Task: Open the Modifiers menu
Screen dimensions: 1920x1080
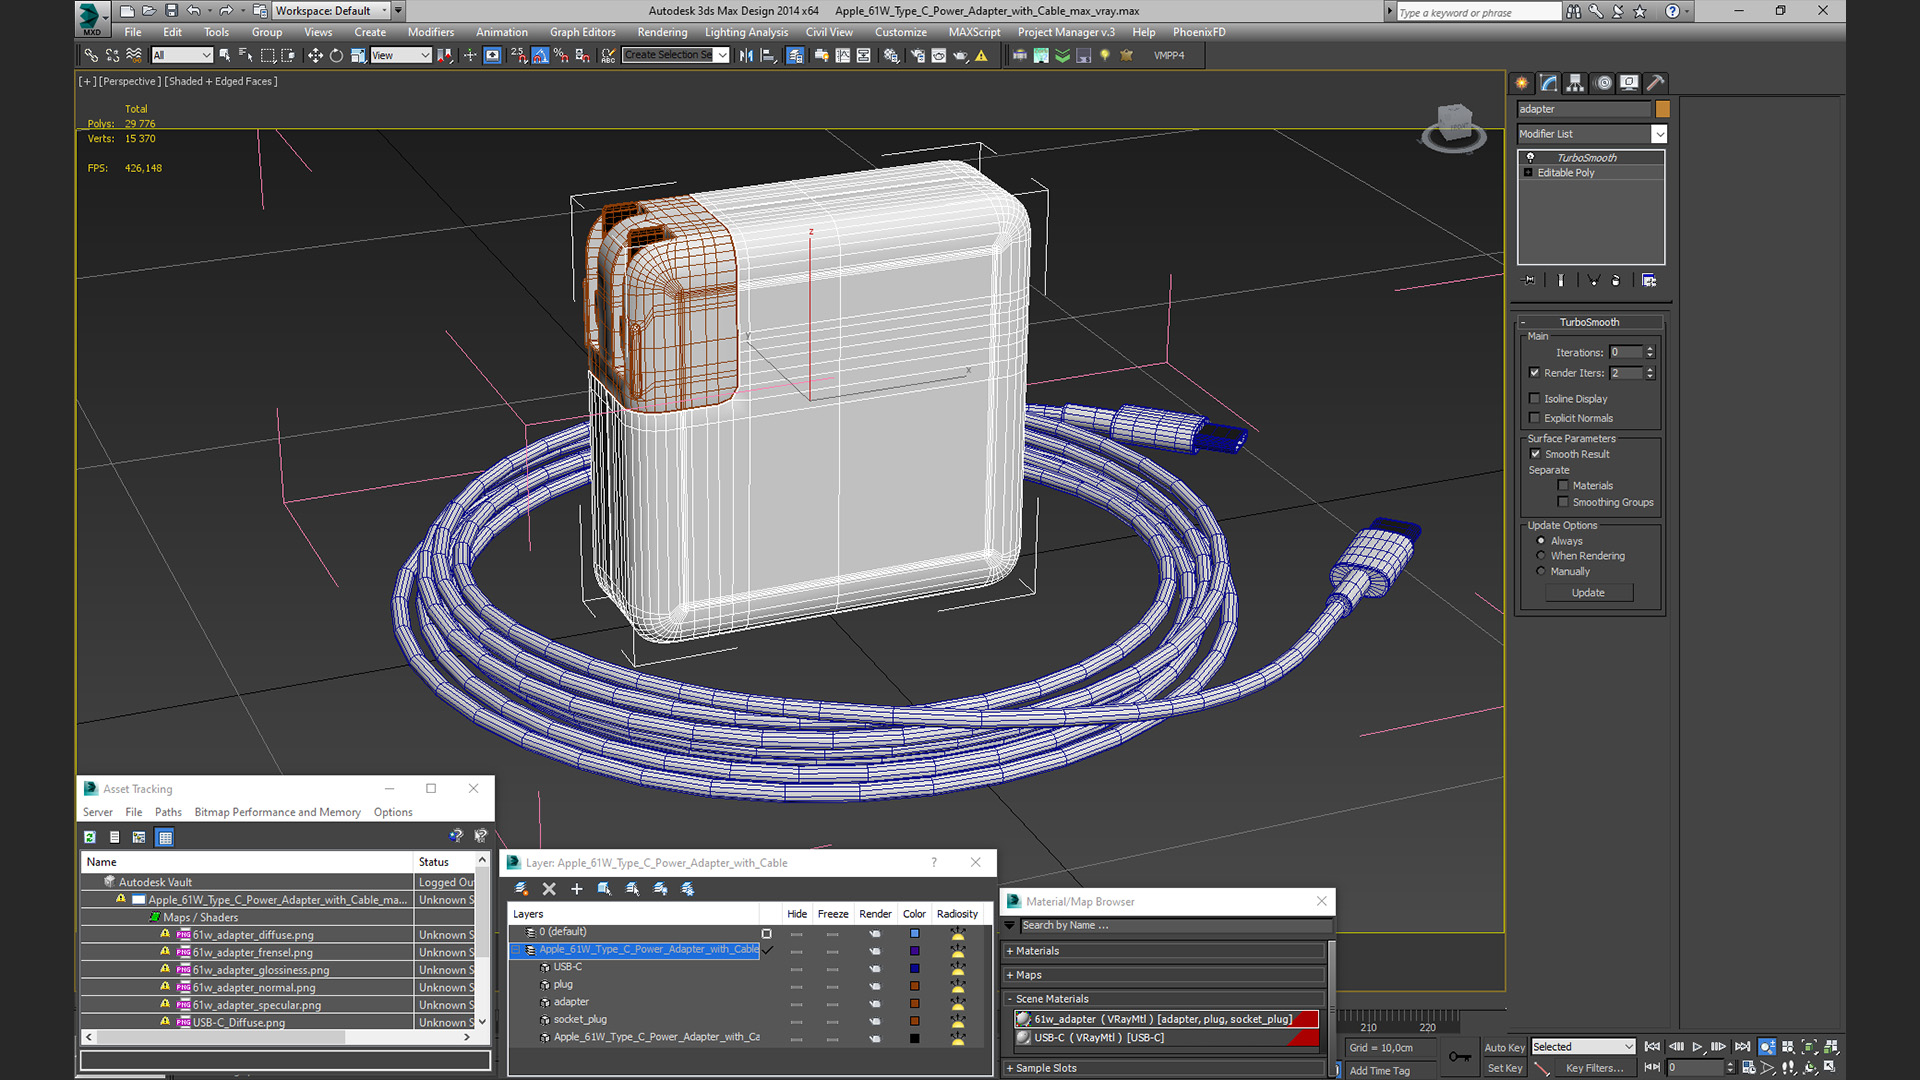Action: [430, 32]
